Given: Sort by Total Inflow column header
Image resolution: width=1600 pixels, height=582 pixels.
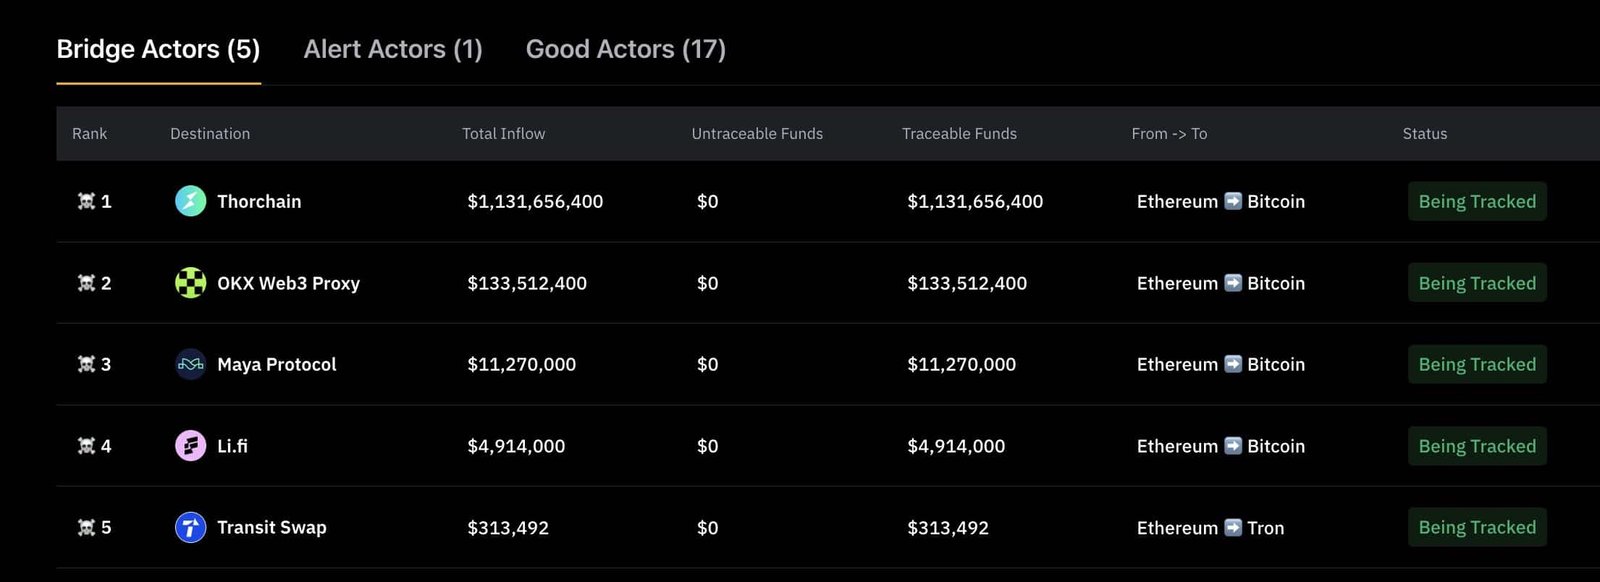Looking at the screenshot, I should (503, 134).
